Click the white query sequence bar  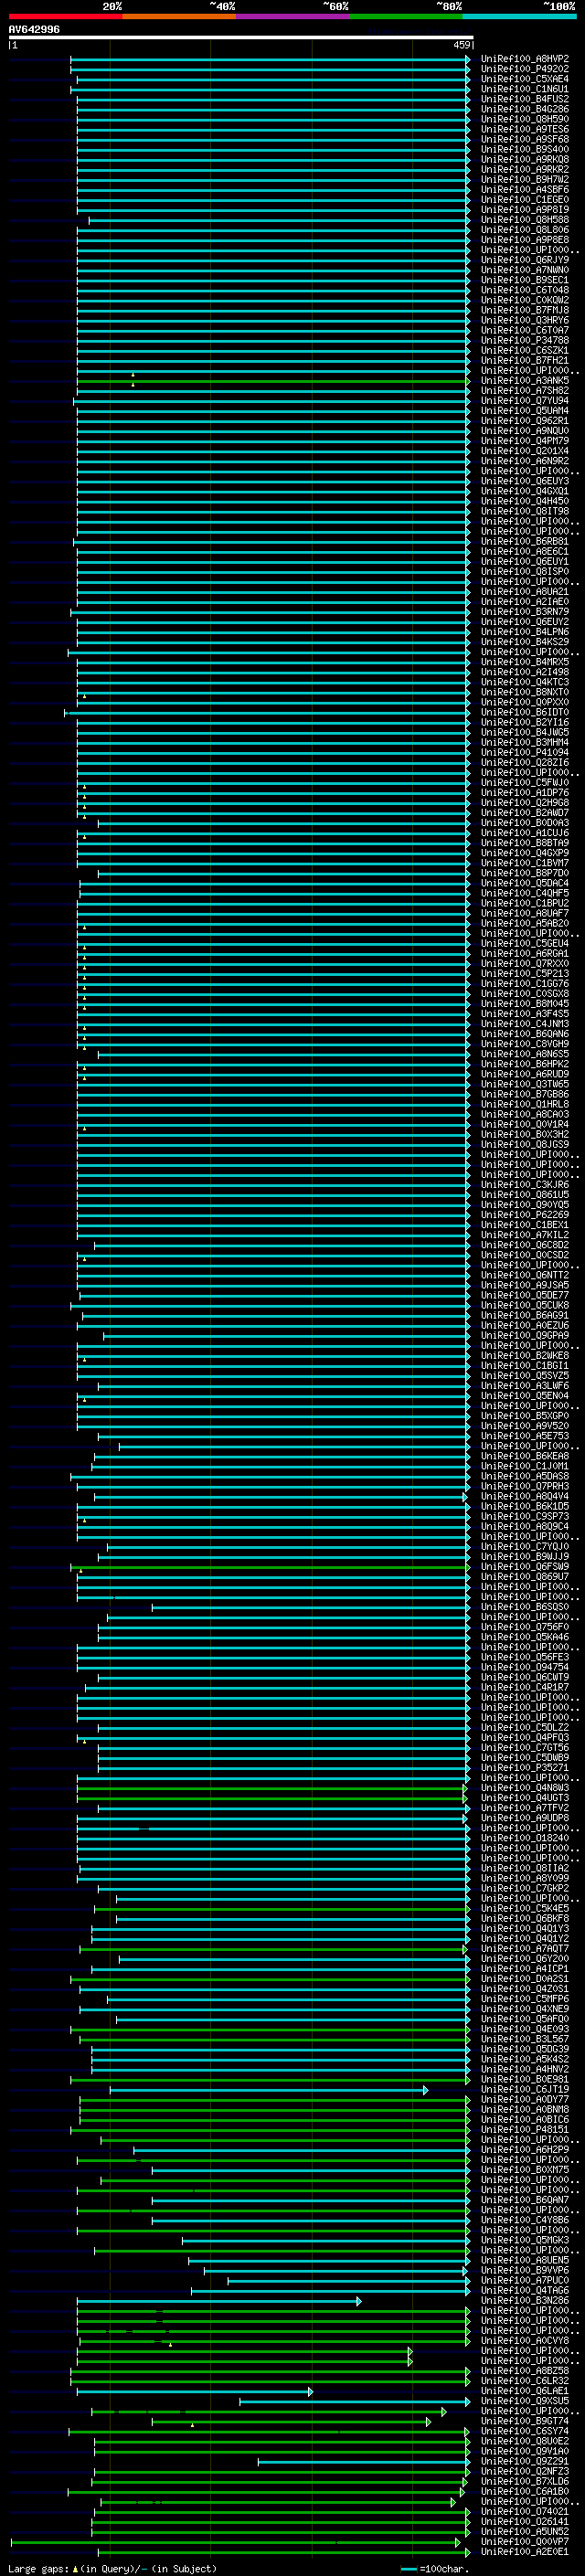click(241, 38)
